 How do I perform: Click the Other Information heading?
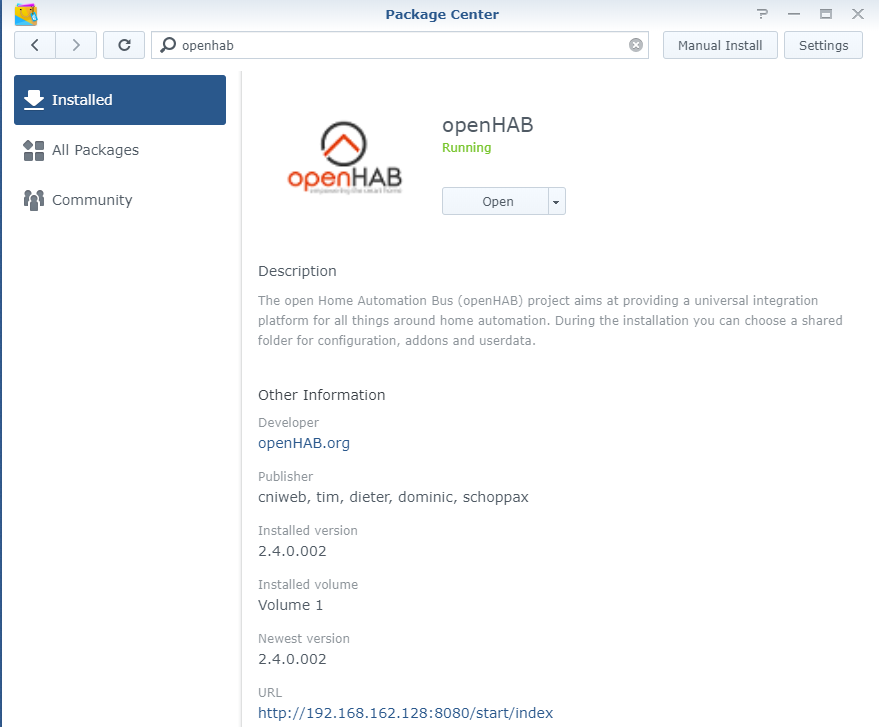321,395
